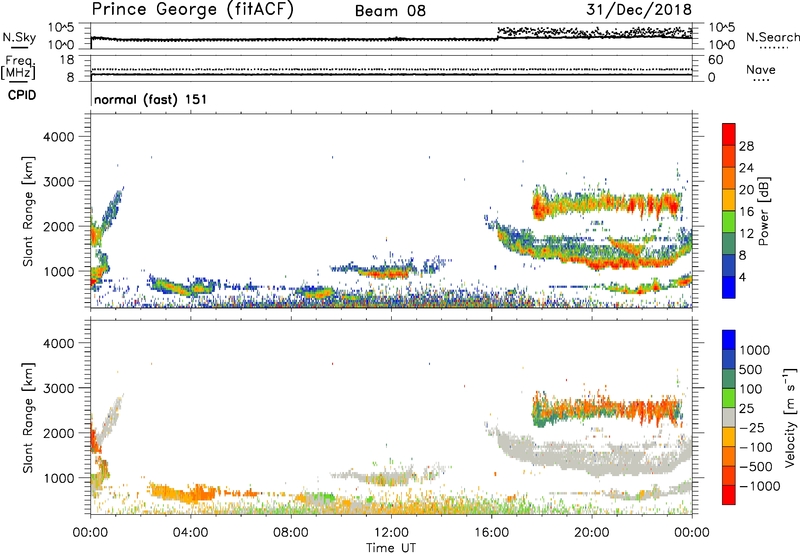Click the 04:00 time tick label
The height and width of the screenshot is (554, 800).
(190, 533)
